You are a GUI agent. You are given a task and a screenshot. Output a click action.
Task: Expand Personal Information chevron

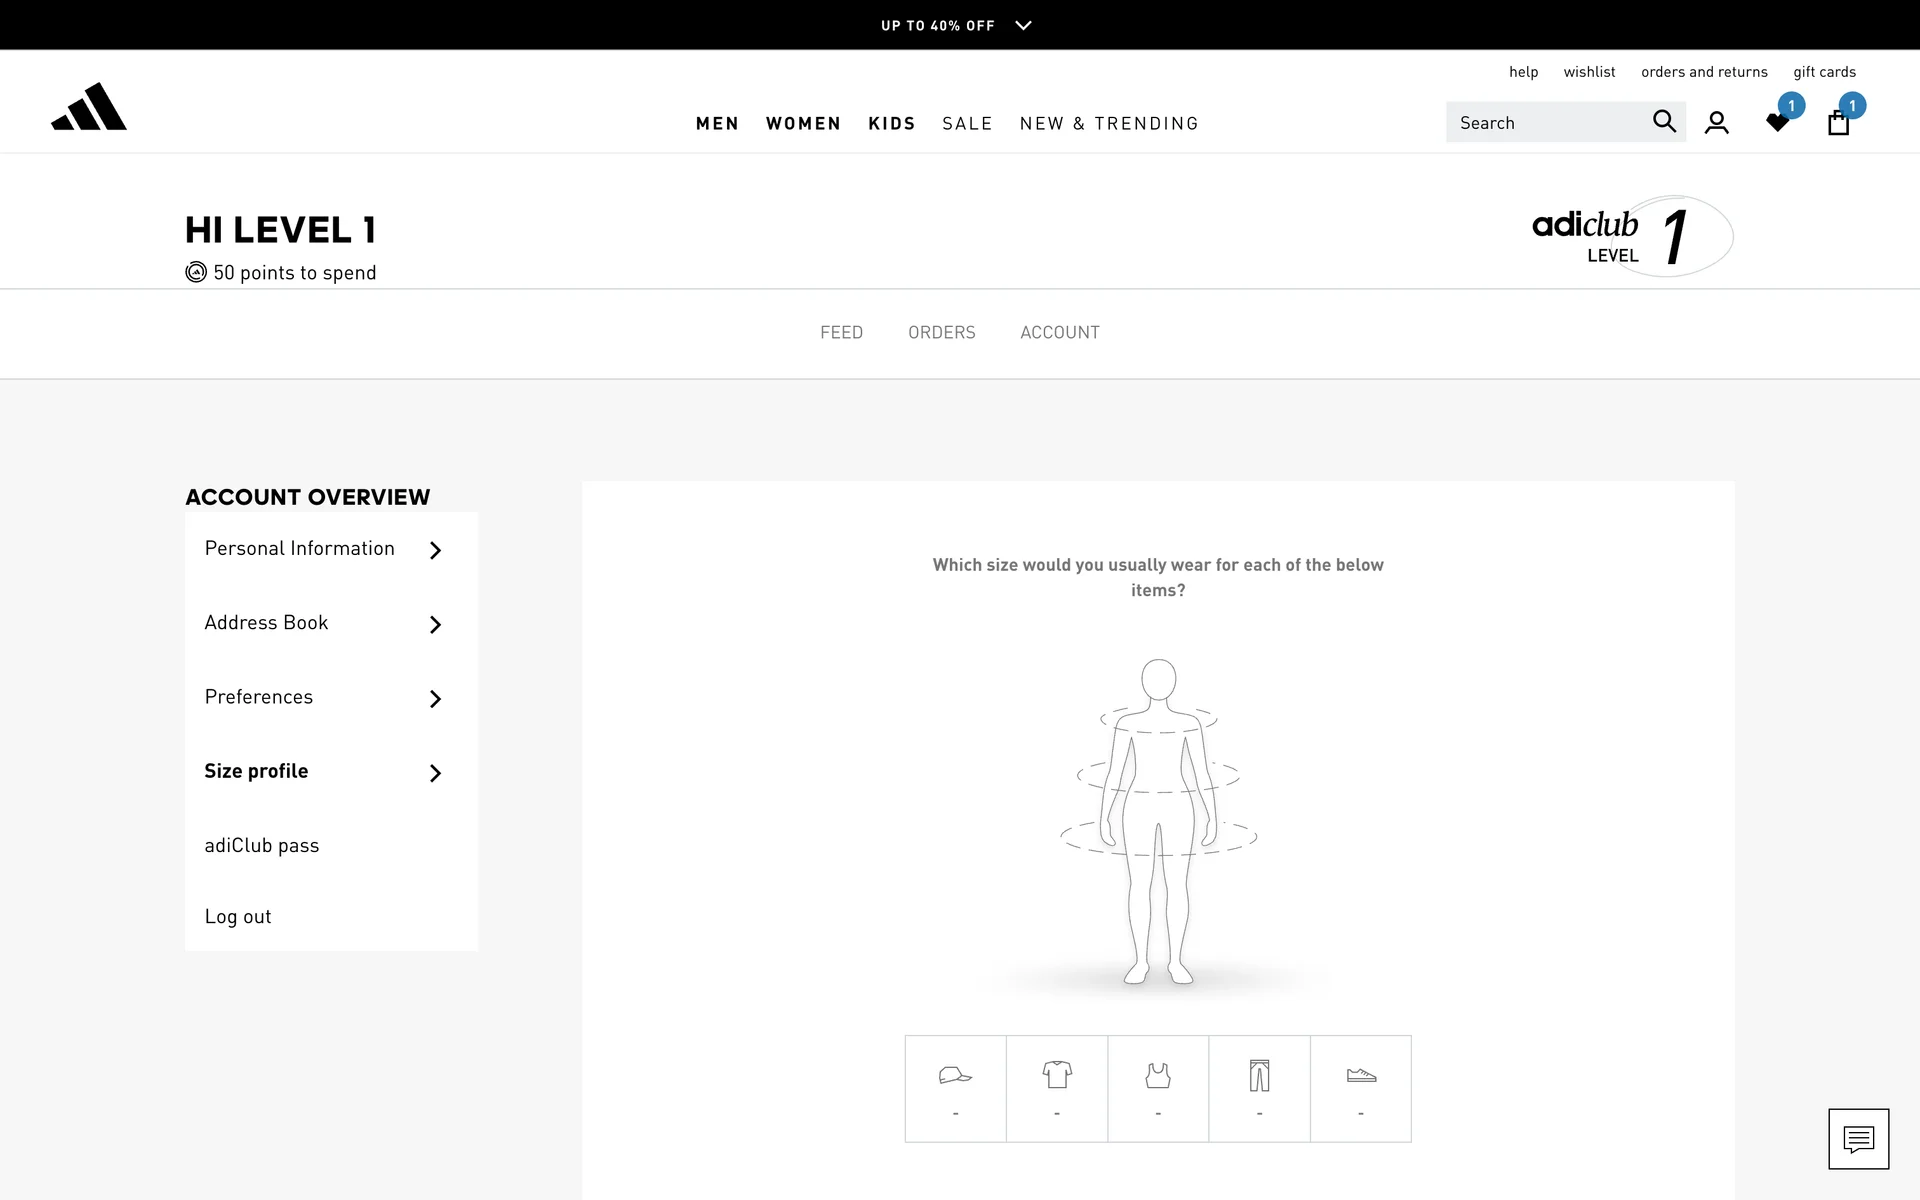(435, 550)
